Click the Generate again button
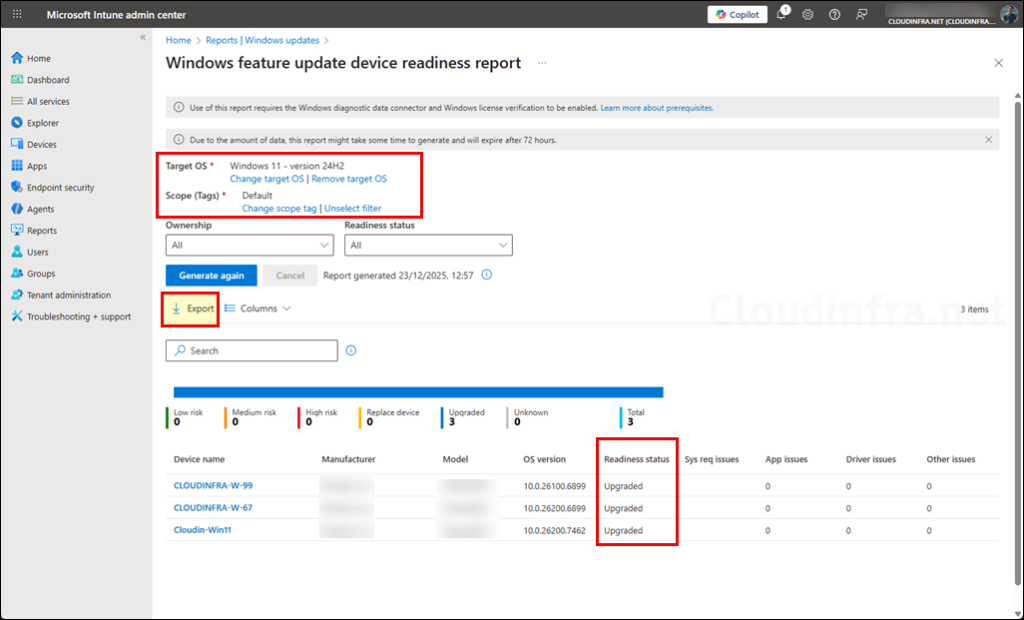Viewport: 1024px width, 620px height. click(211, 275)
